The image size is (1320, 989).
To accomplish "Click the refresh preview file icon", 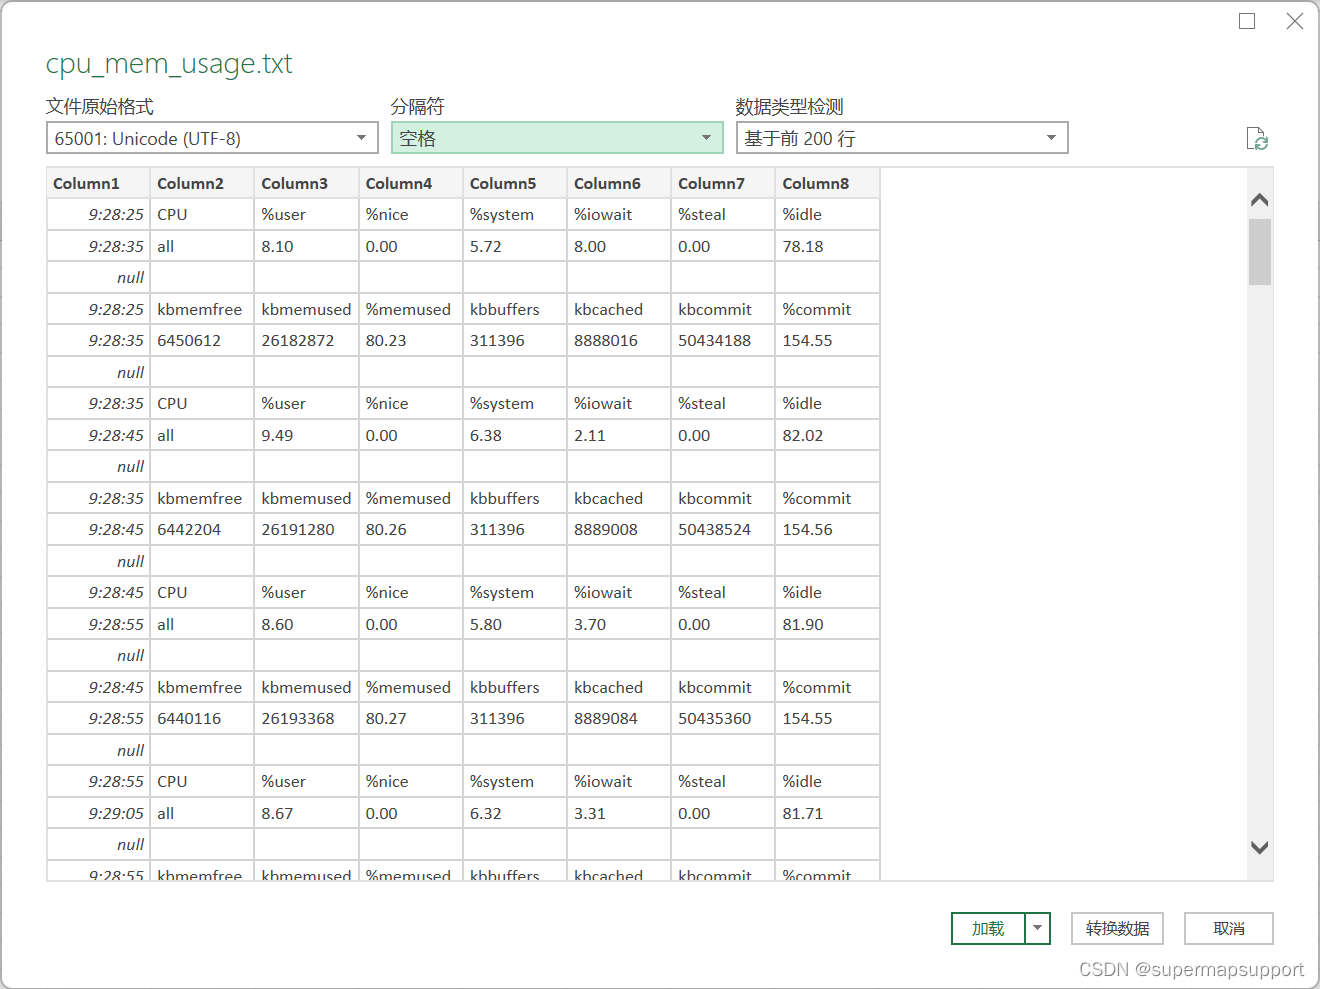I will click(1257, 139).
